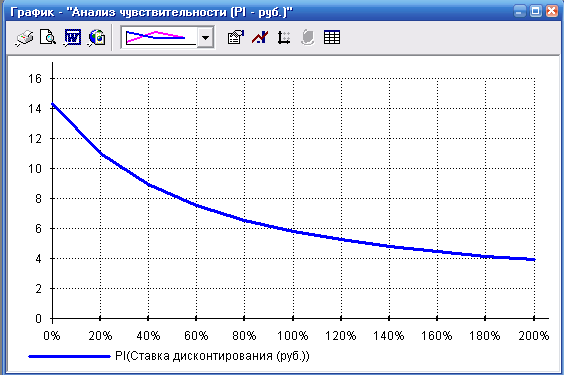Click legend entry PI(Ставка дисконтирования (руб.))
Viewport: 564px width, 375px height.
pos(212,356)
